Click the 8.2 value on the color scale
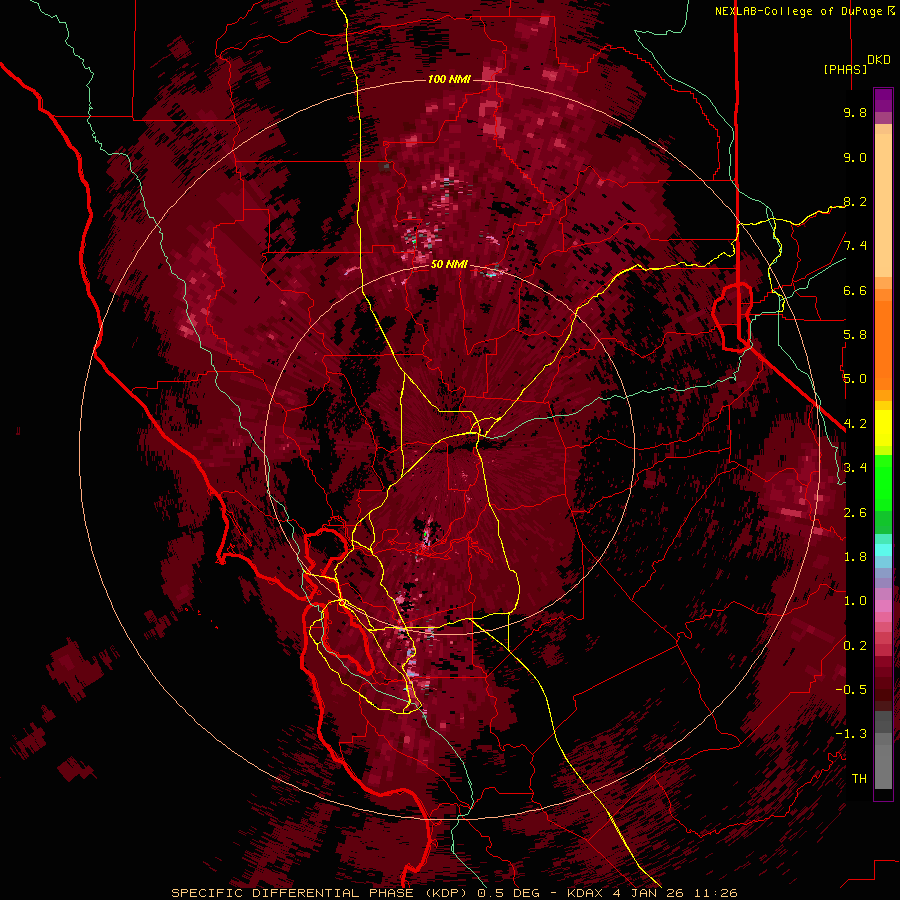Image resolution: width=900 pixels, height=900 pixels. tap(855, 201)
